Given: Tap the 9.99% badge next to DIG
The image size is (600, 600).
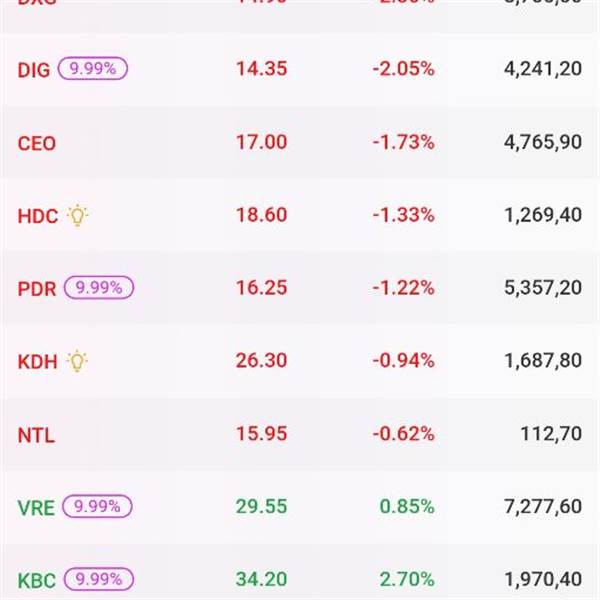Looking at the screenshot, I should click(93, 69).
